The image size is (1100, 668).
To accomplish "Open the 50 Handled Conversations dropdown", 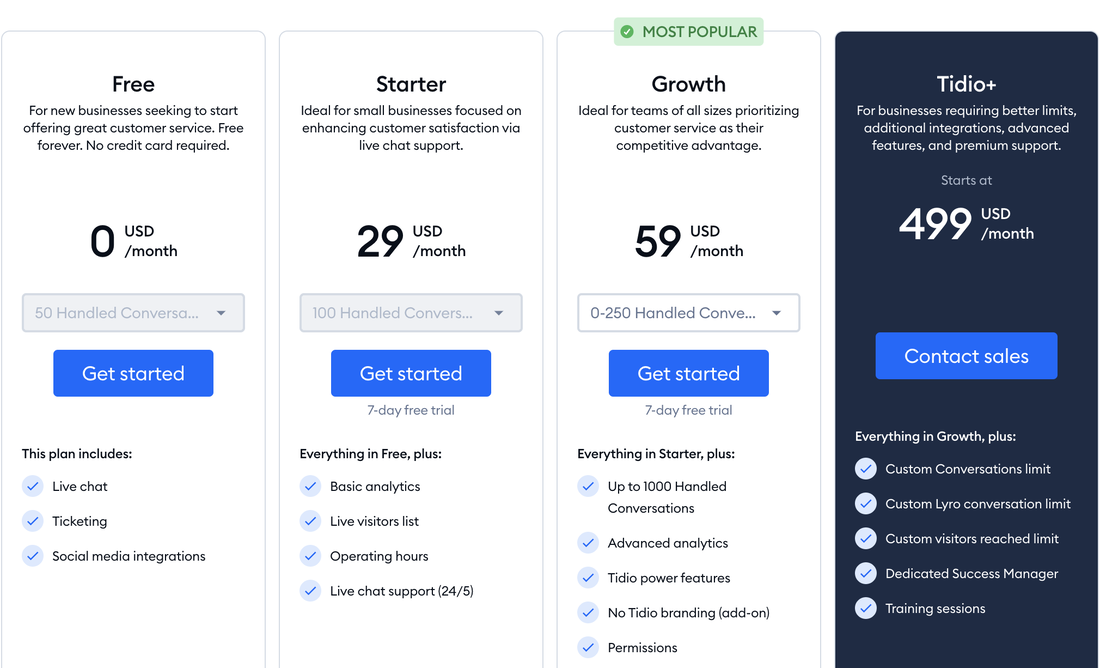I will (133, 313).
